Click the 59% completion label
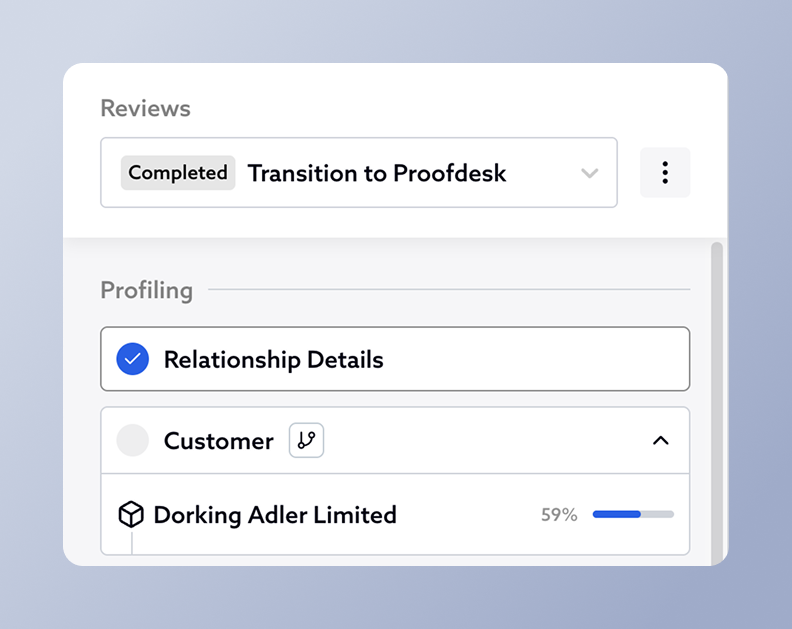Viewport: 792px width, 629px height. (x=559, y=515)
